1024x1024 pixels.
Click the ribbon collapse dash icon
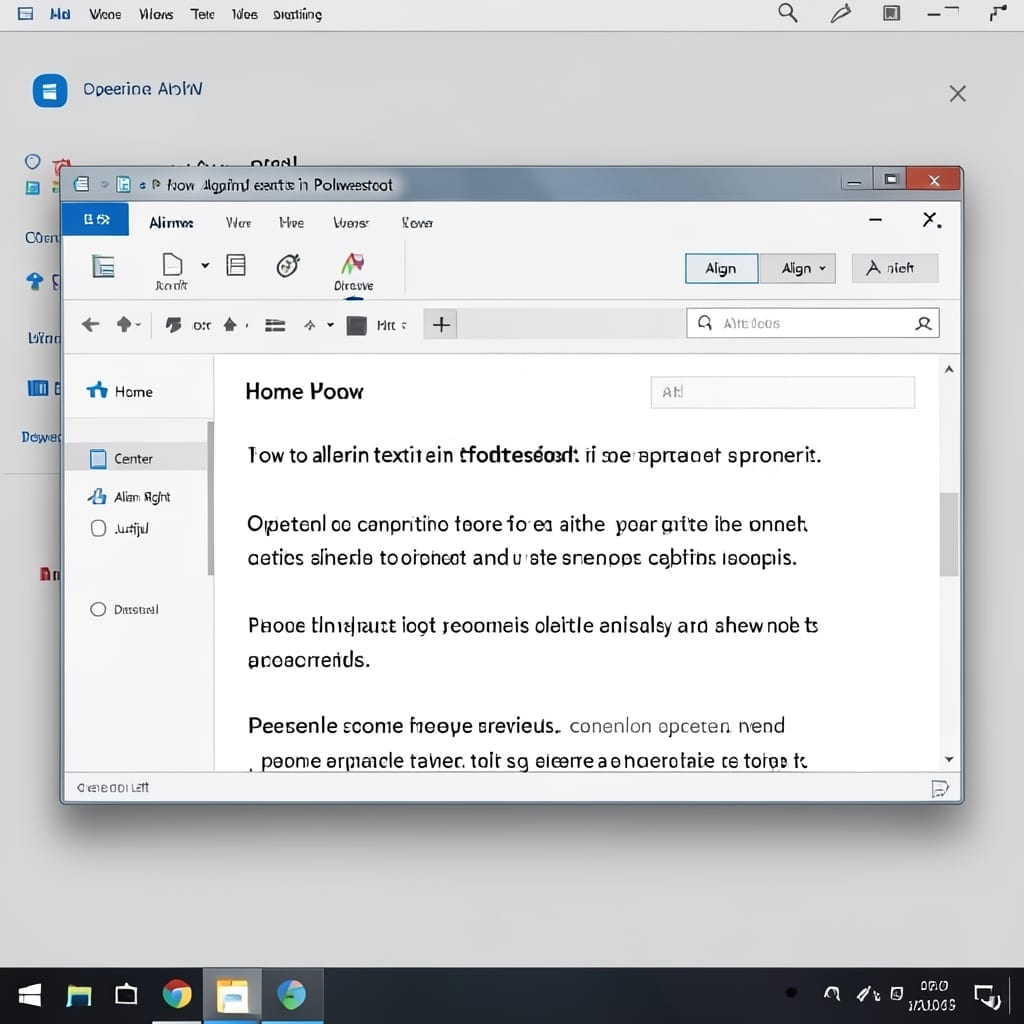pyautogui.click(x=876, y=220)
